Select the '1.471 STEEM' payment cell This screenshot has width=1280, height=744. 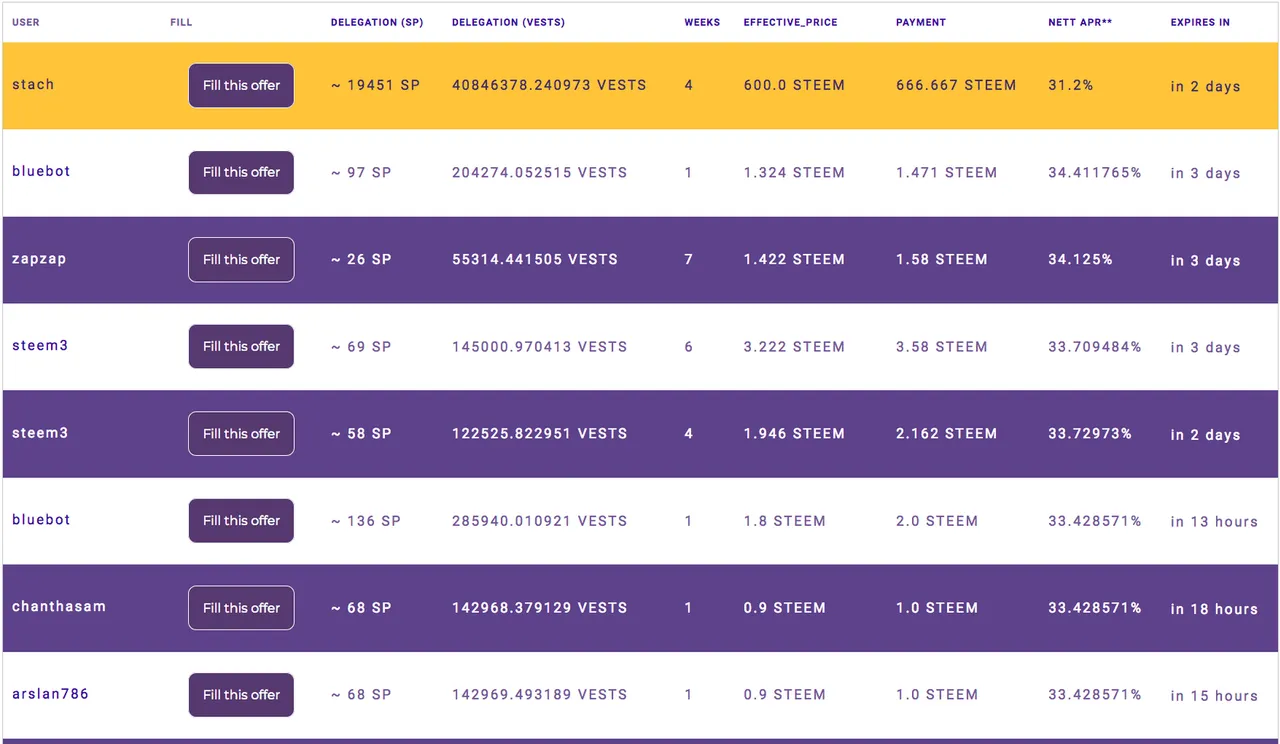click(946, 173)
